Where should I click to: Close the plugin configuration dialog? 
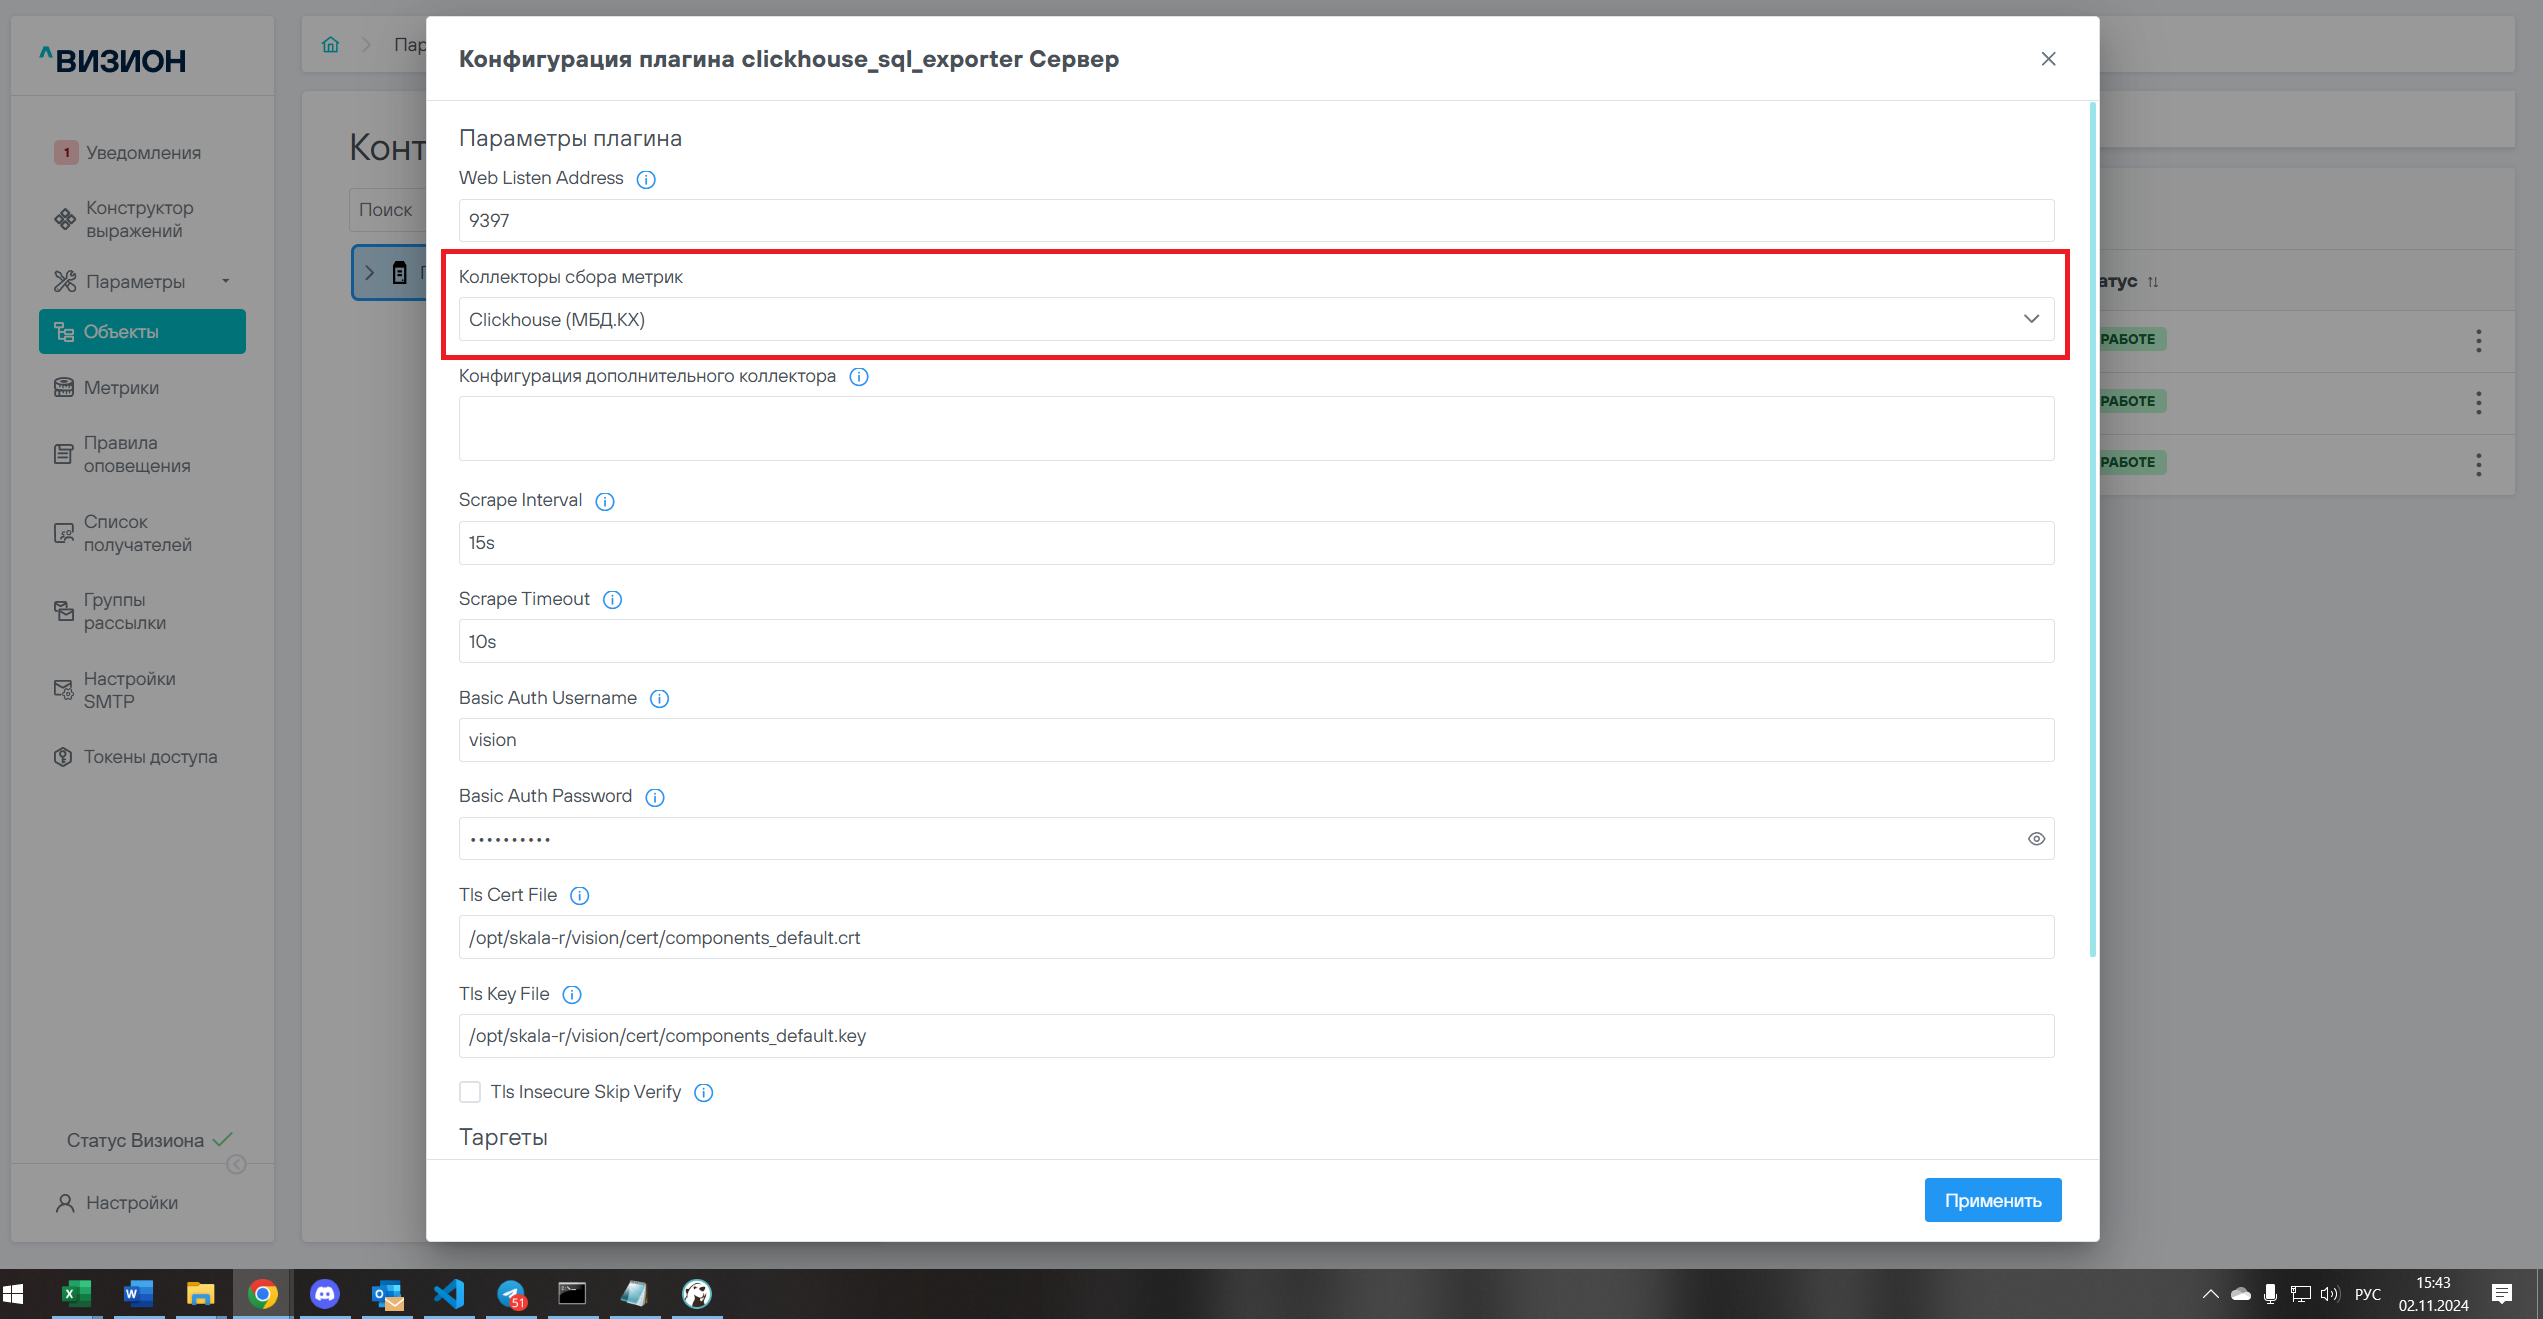(x=2048, y=59)
